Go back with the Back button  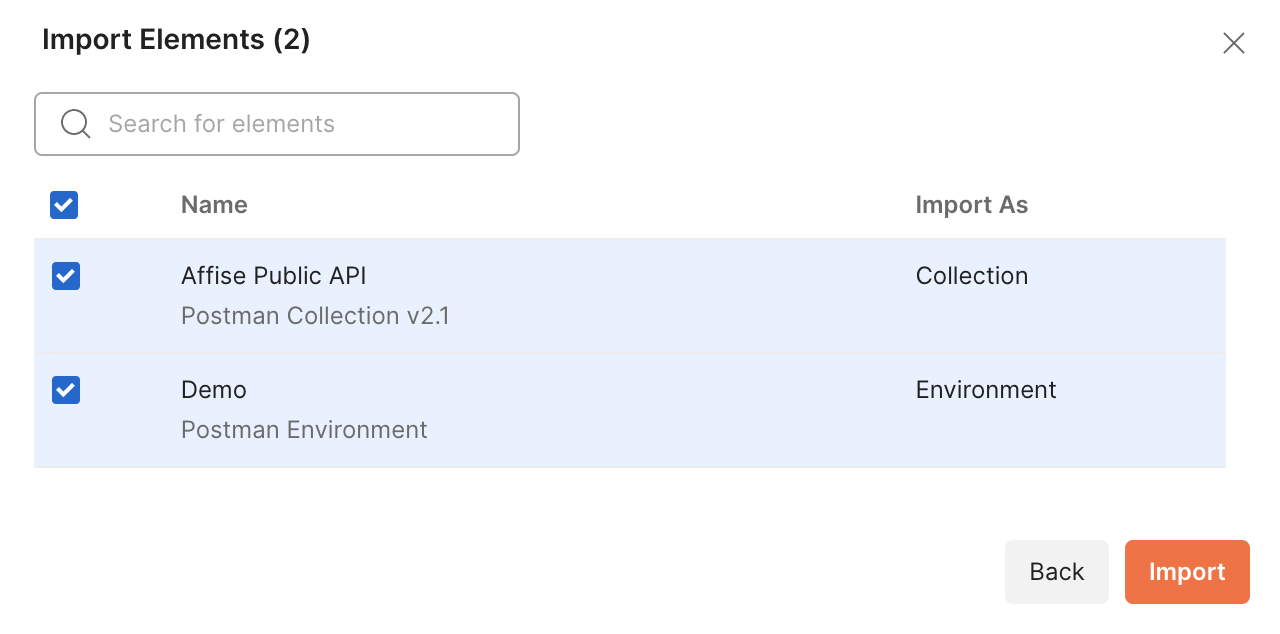tap(1056, 572)
